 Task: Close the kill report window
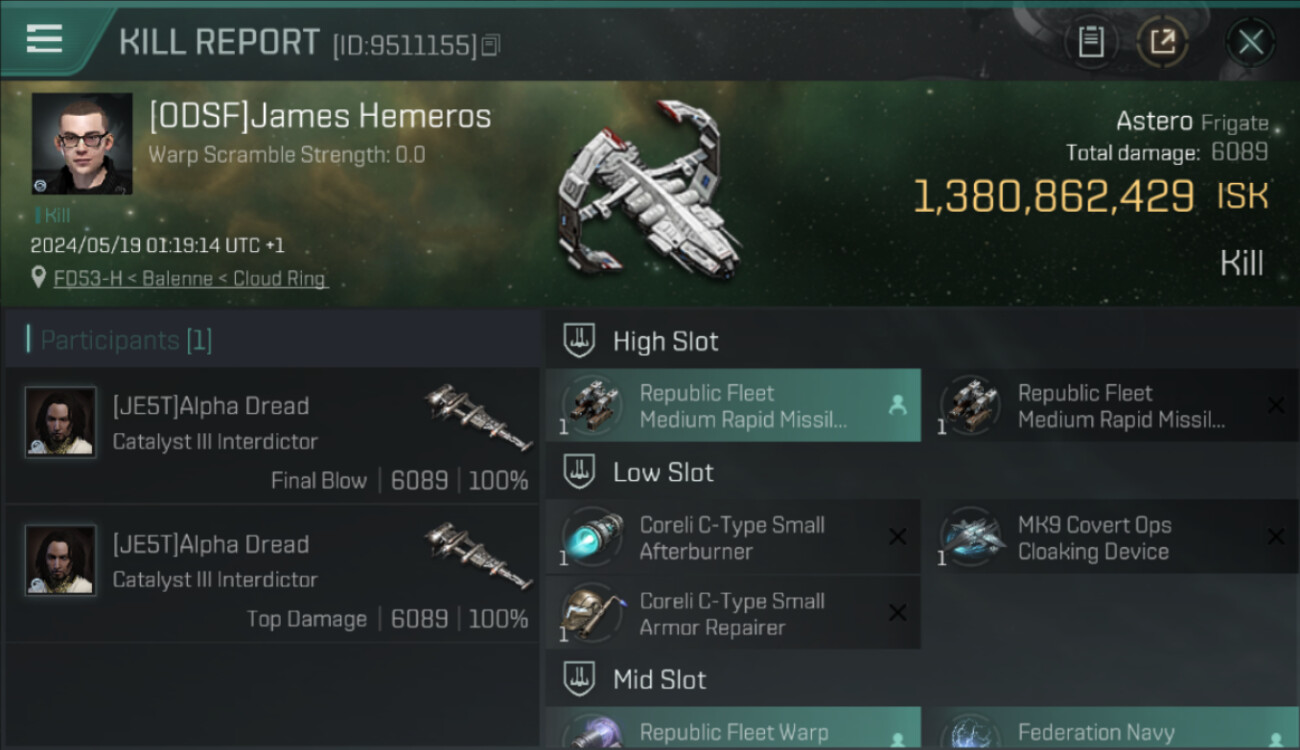1250,42
